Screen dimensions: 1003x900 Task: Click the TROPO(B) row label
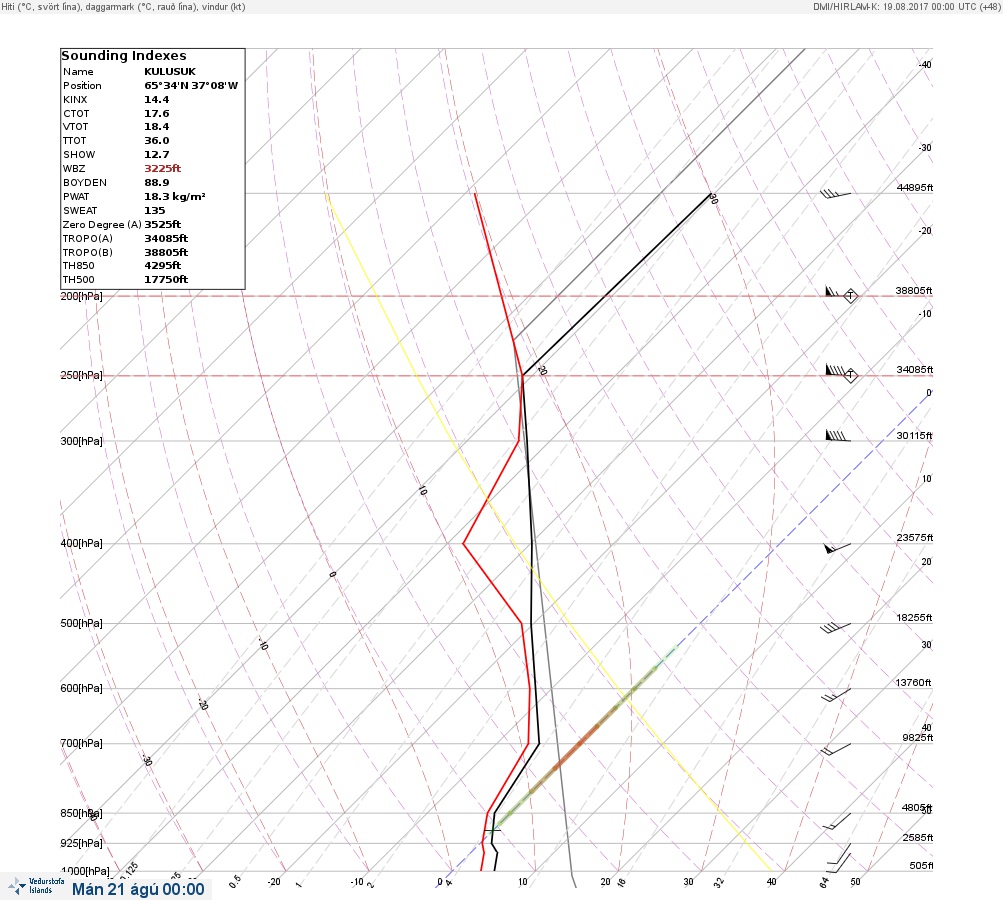(x=88, y=253)
